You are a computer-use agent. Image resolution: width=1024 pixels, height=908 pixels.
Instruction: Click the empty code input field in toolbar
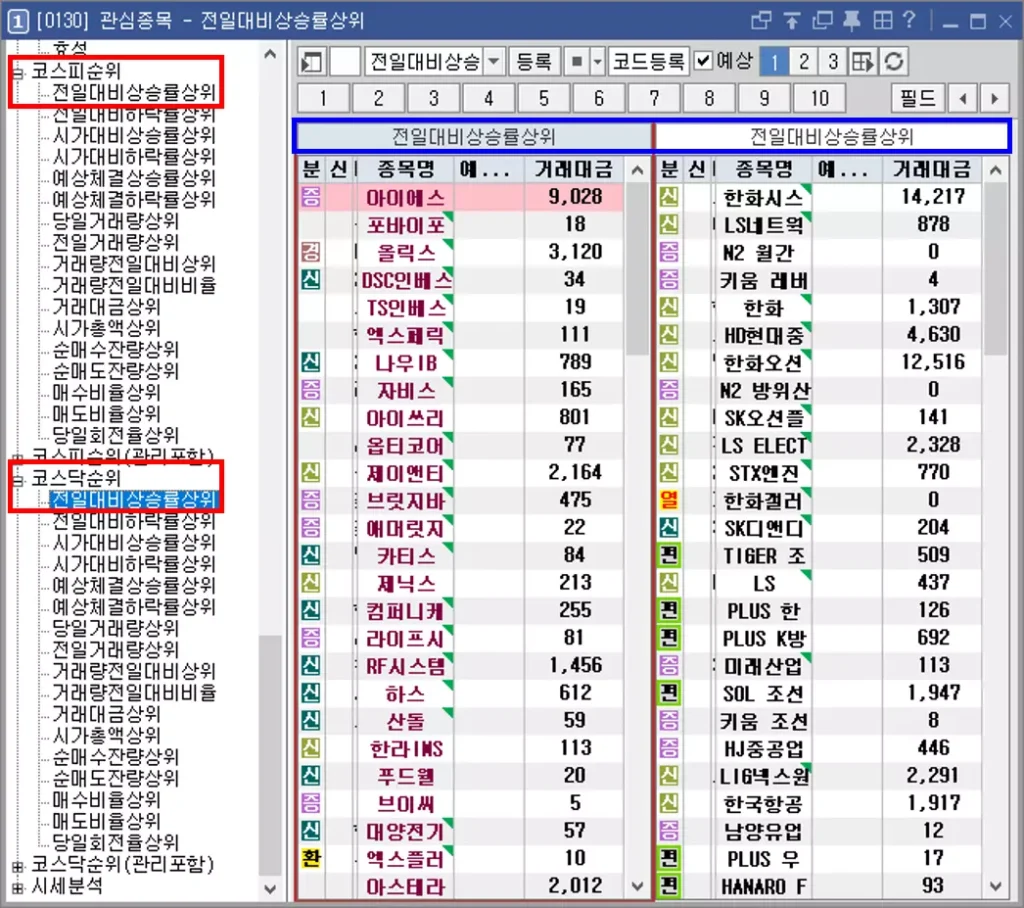point(345,62)
